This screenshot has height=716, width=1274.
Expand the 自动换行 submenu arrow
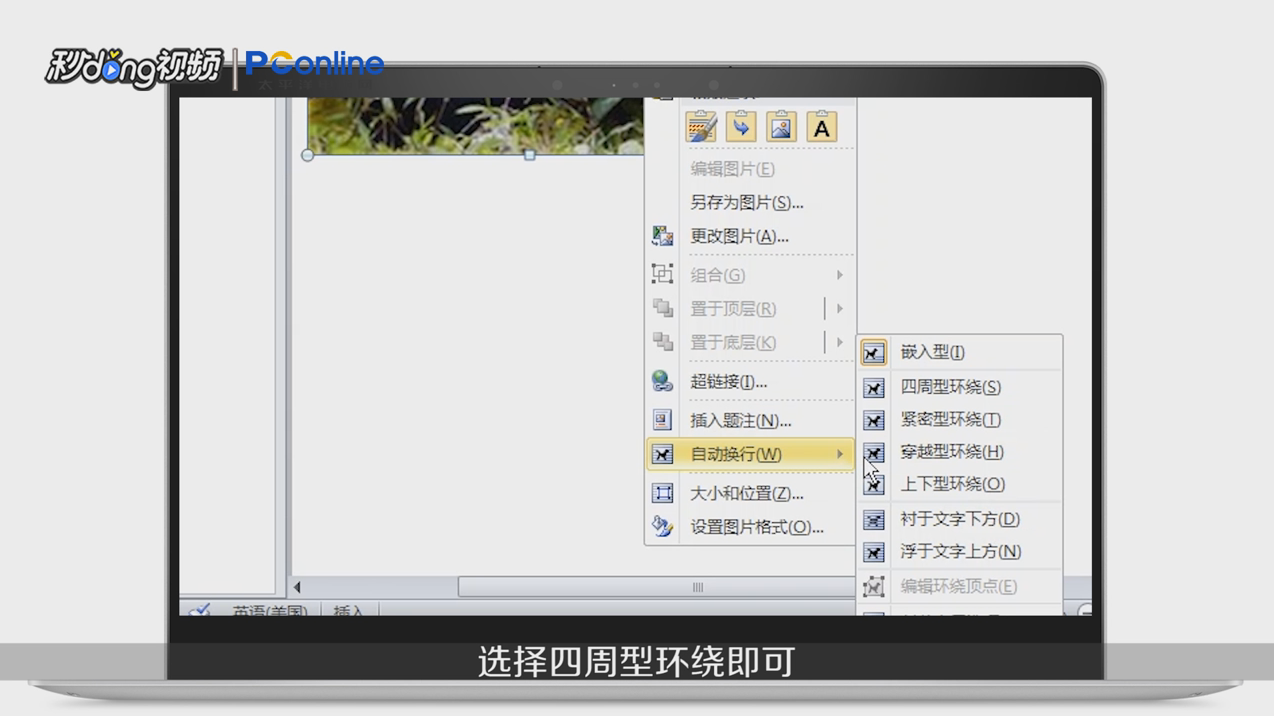coord(839,454)
